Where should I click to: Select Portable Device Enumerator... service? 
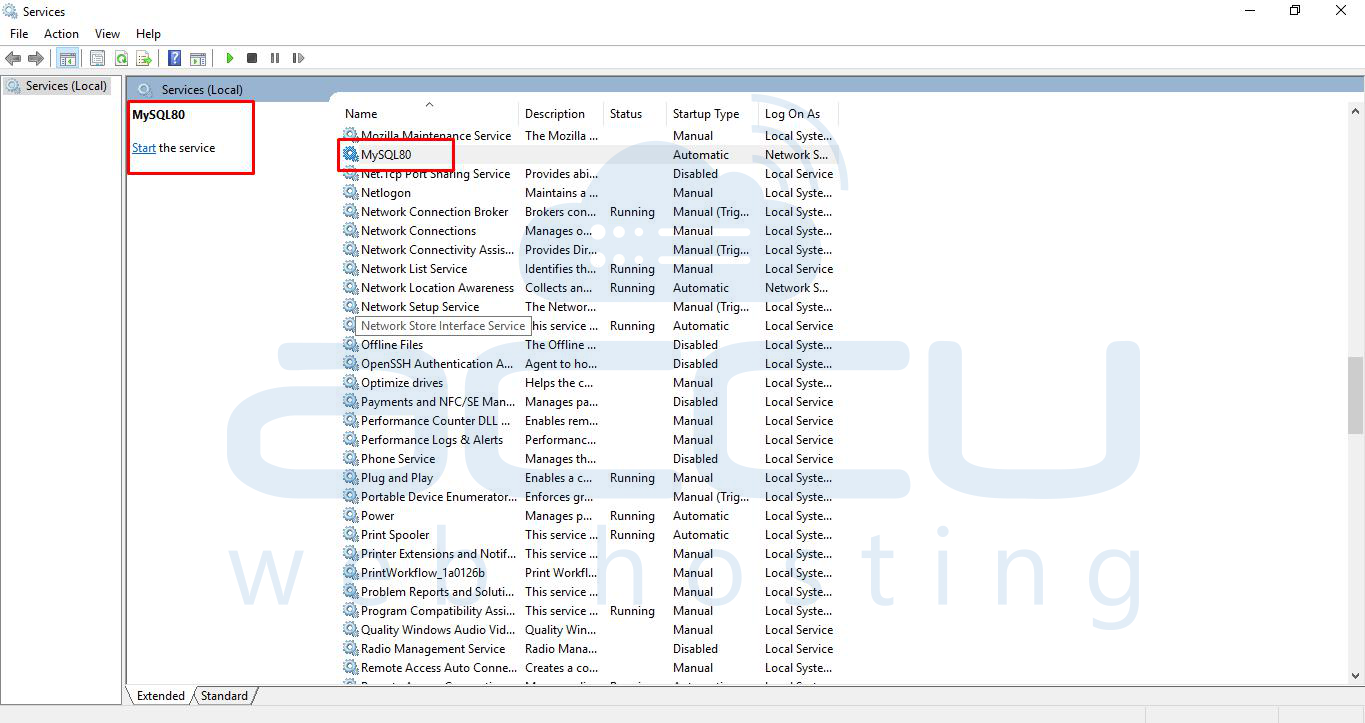coord(589,496)
